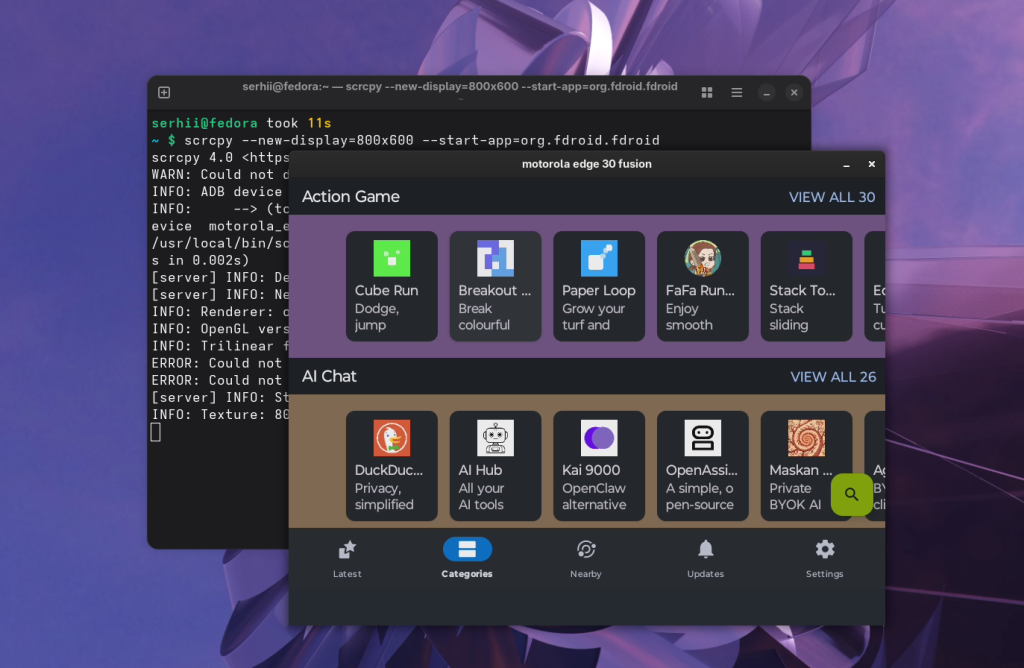This screenshot has width=1024, height=668.
Task: Open terminal tab overview grid icon
Action: [x=707, y=93]
